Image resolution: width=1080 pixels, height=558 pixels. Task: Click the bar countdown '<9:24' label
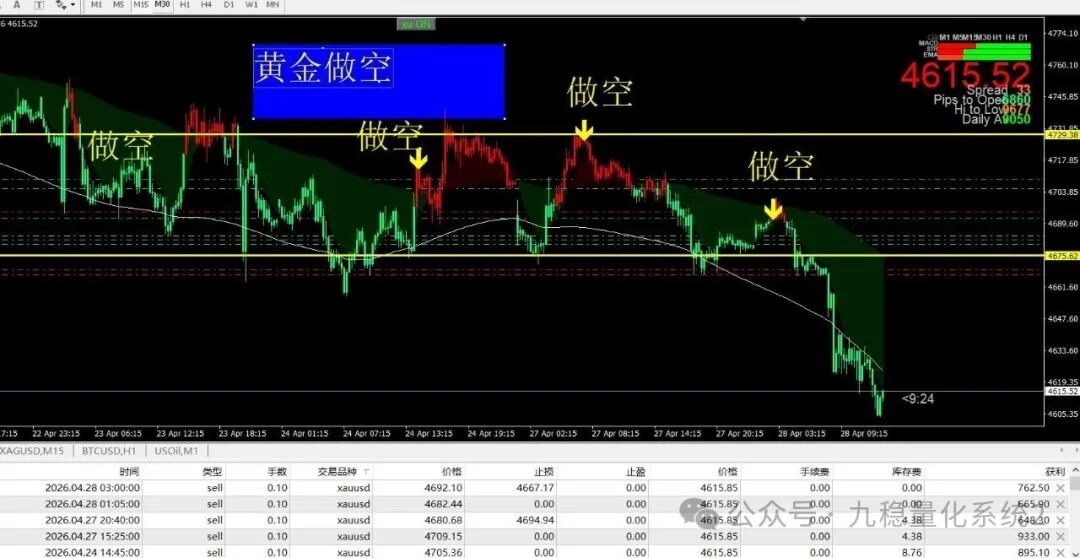[918, 398]
